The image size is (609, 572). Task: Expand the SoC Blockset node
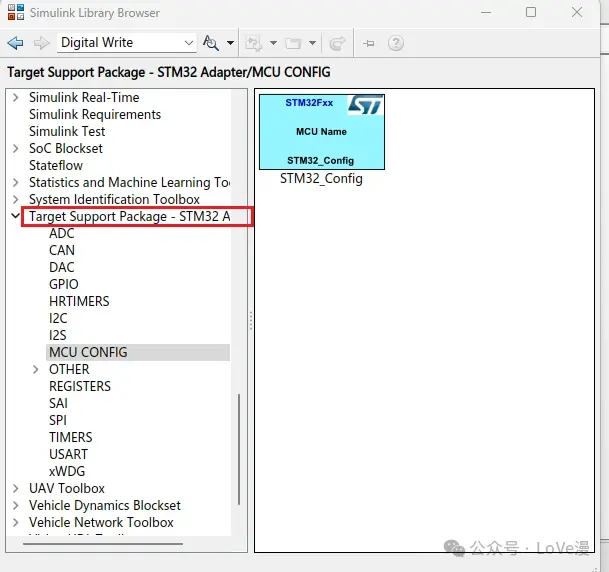16,148
